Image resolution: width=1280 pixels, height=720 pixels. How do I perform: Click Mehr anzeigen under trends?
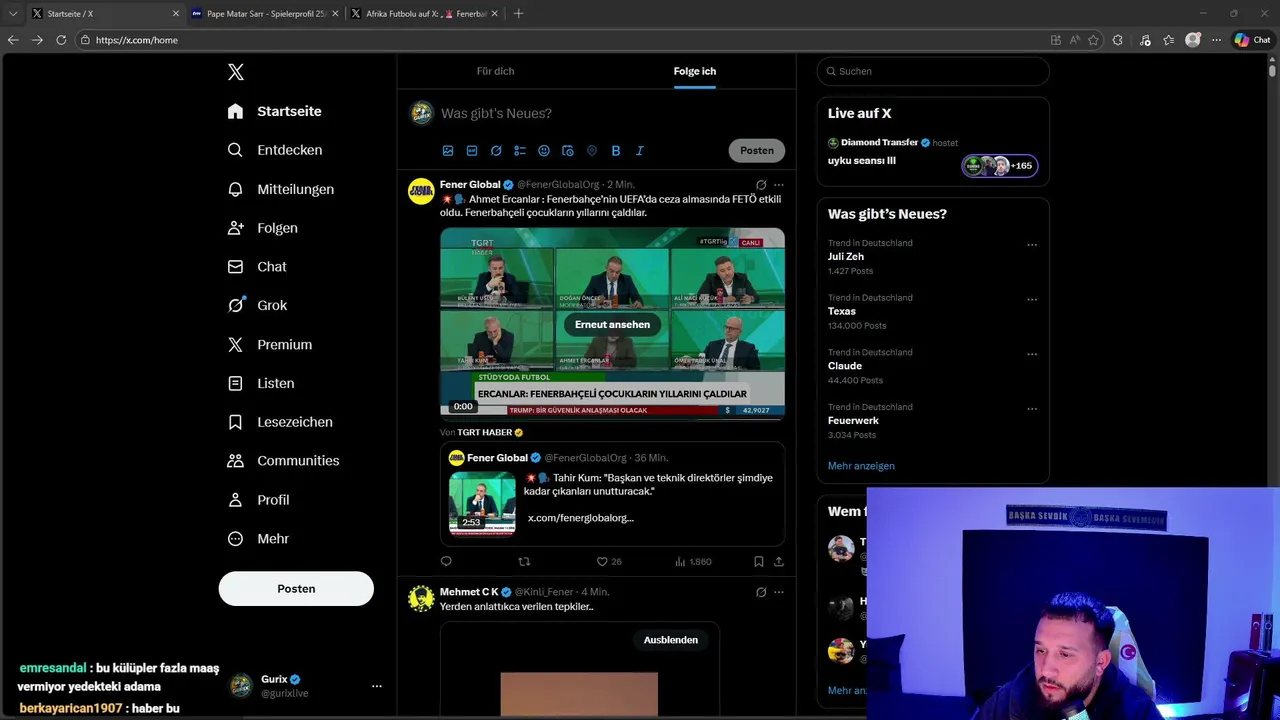point(861,466)
